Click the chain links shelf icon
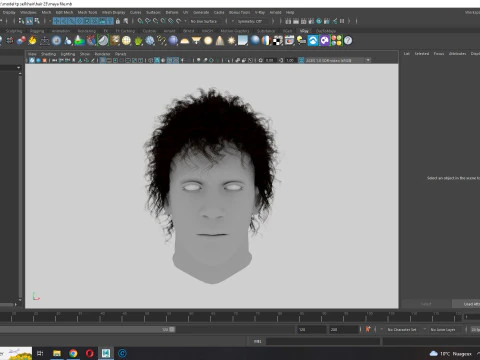 (x=162, y=41)
